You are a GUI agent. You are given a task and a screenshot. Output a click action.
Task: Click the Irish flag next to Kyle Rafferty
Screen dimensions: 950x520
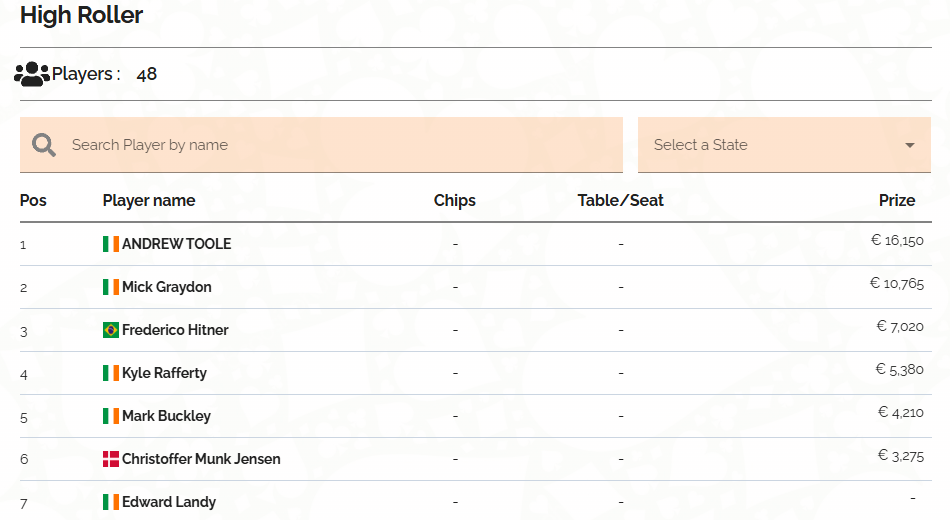pos(111,373)
